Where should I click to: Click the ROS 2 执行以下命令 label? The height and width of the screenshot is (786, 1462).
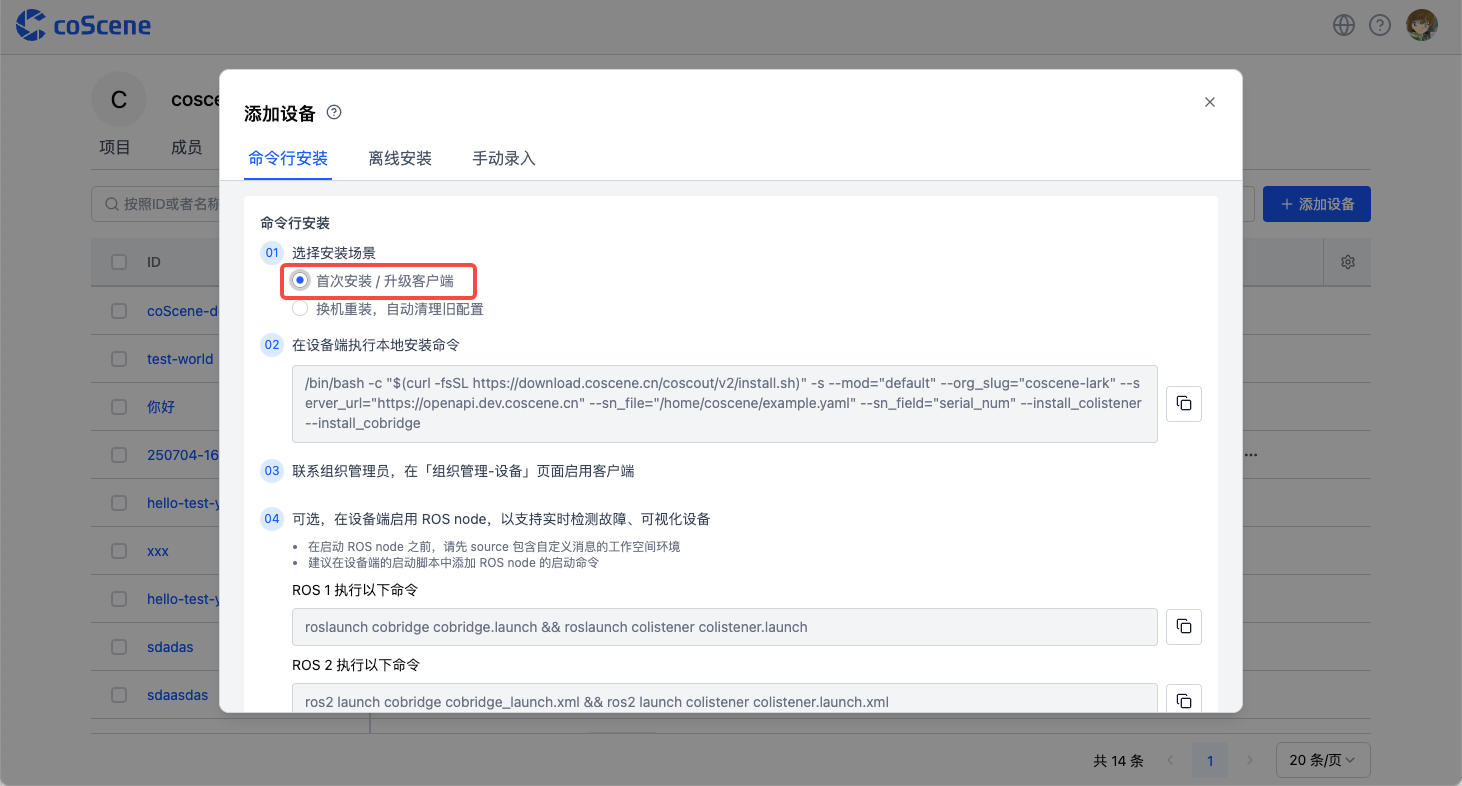pyautogui.click(x=356, y=664)
